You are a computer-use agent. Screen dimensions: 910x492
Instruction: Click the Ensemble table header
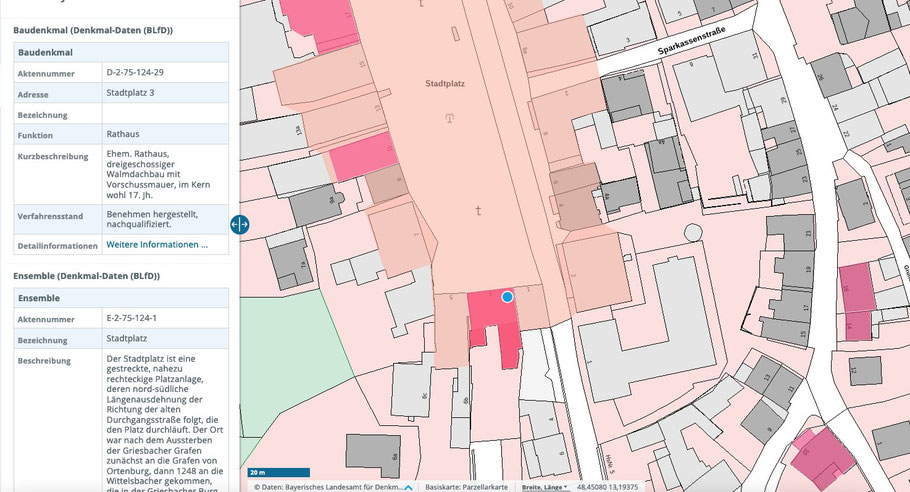[x=121, y=298]
